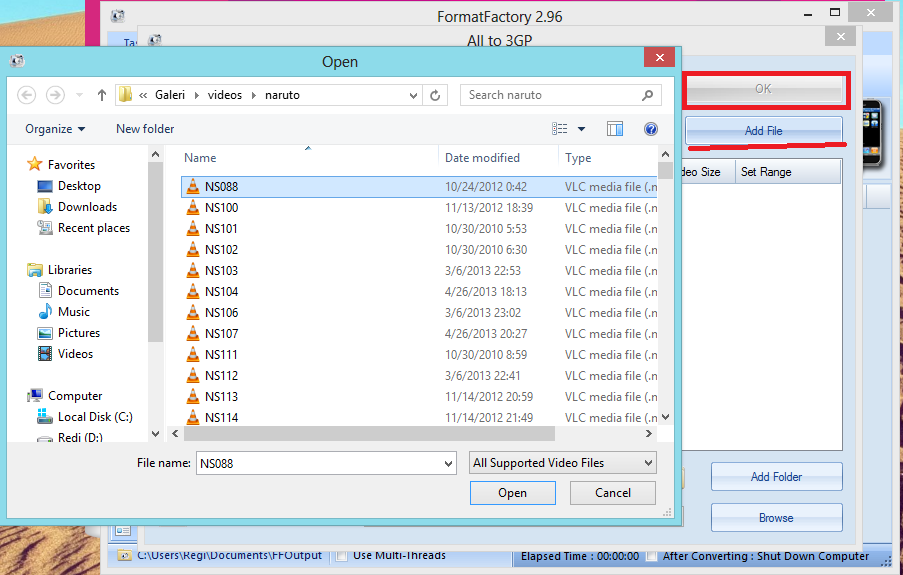Click the VLC icon of NS102
This screenshot has width=903, height=575.
193,249
